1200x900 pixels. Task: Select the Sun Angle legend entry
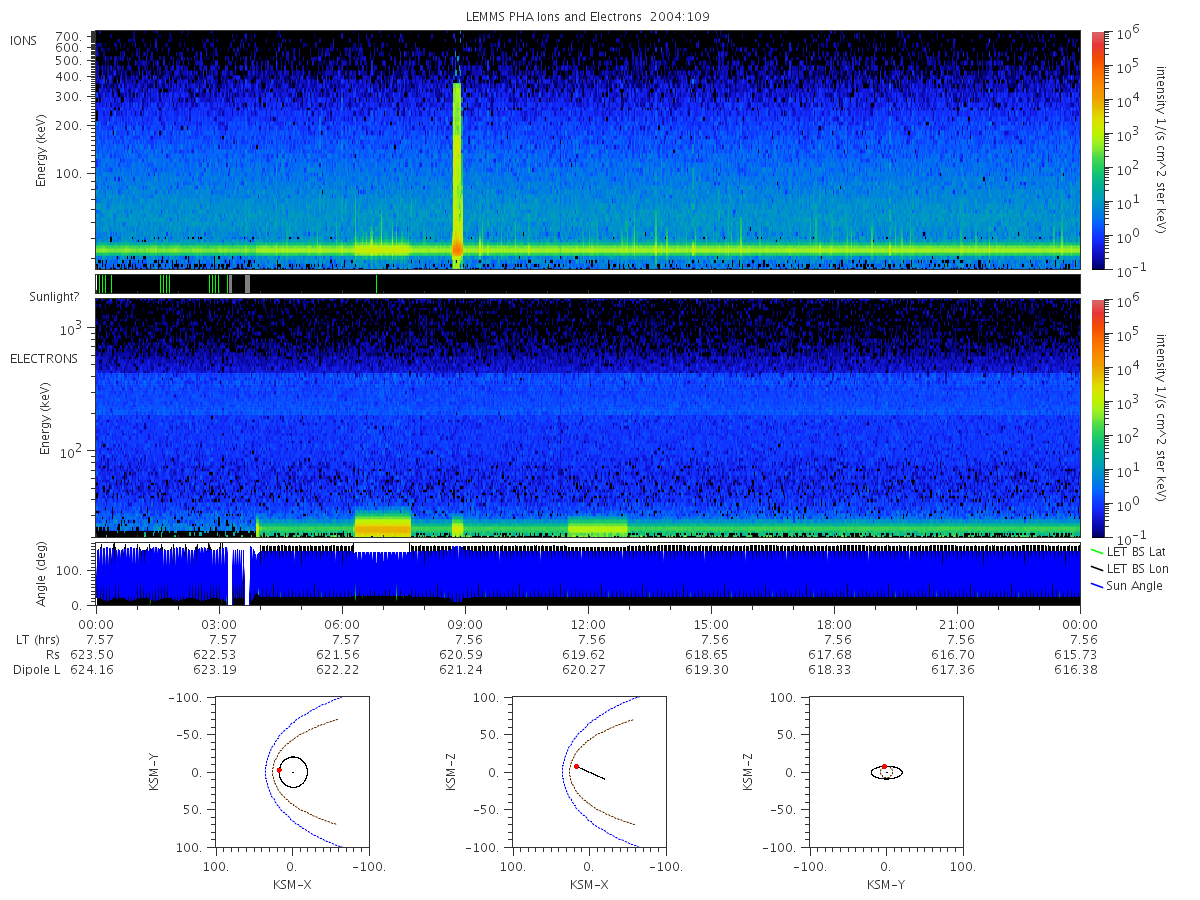click(x=1125, y=585)
